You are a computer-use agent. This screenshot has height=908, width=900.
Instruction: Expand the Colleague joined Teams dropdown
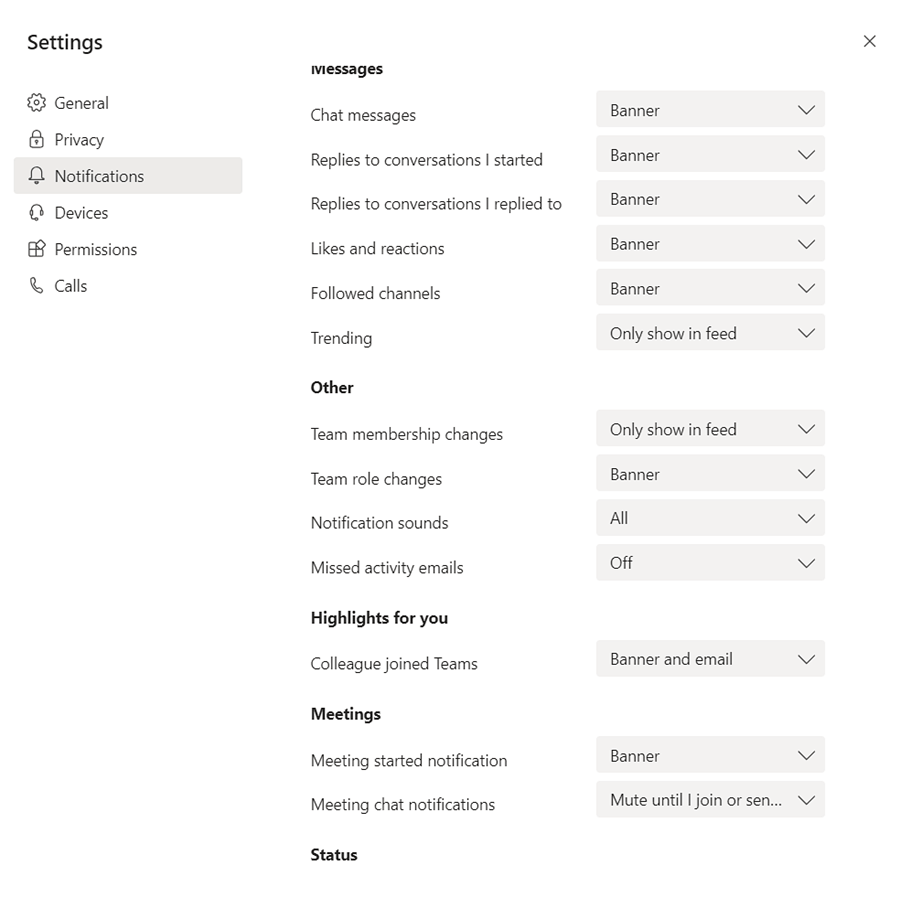[710, 658]
